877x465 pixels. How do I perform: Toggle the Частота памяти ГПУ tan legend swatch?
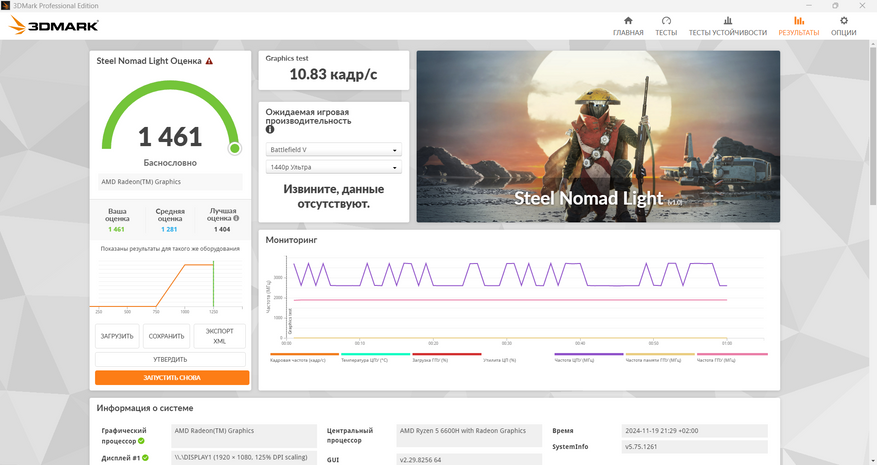[660, 354]
